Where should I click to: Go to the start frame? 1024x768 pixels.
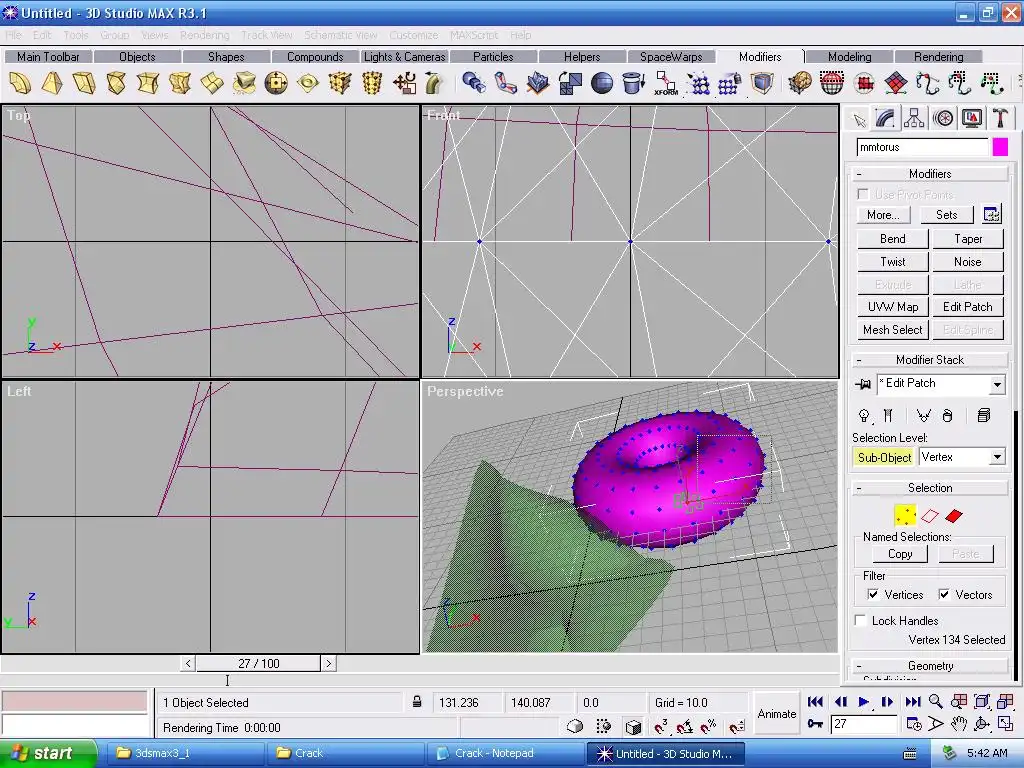tap(815, 701)
